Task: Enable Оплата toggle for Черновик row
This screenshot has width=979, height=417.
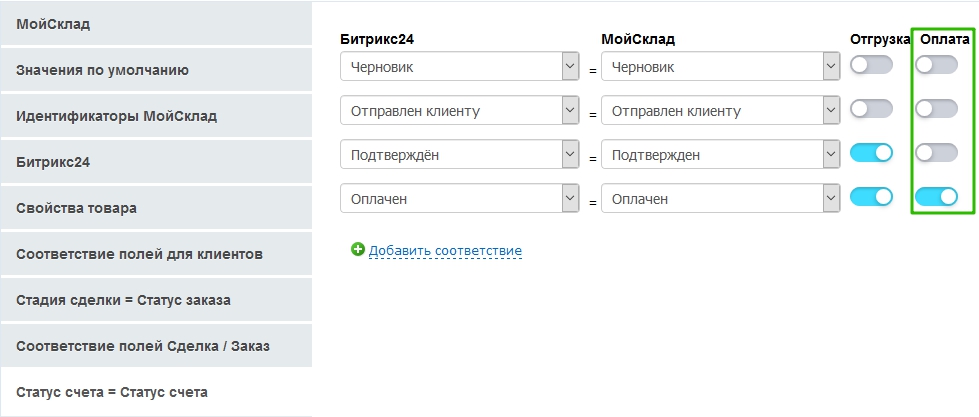Action: 936,65
